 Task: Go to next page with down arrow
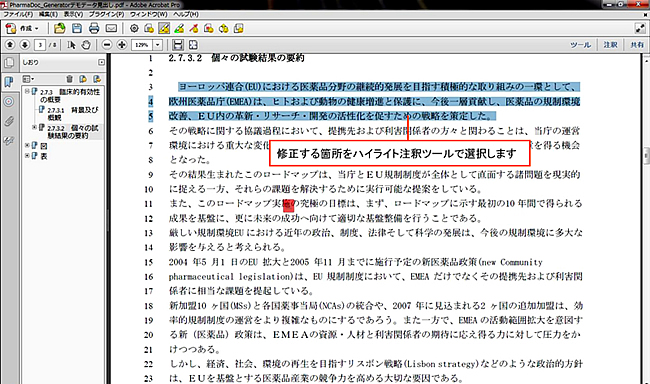pyautogui.click(x=25, y=45)
